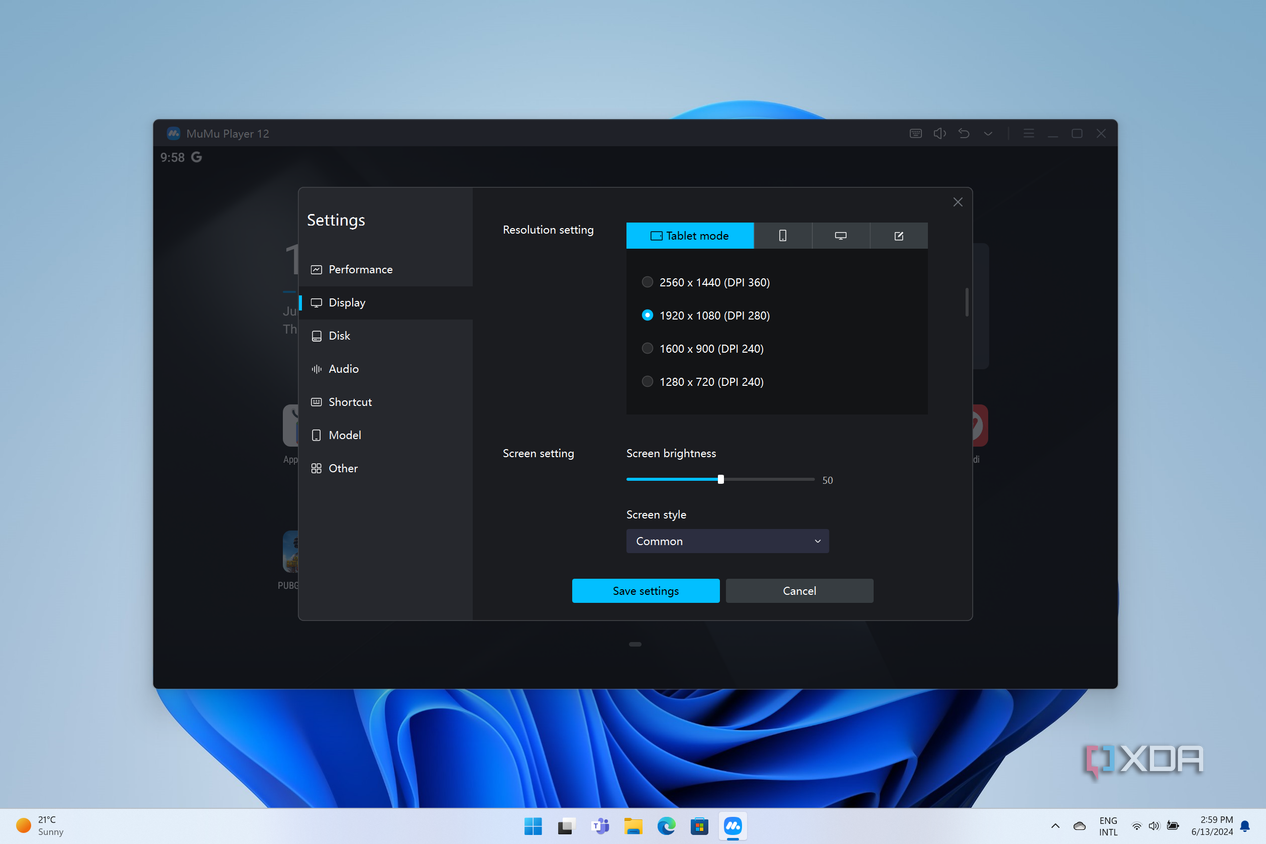Launch Microsoft Edge from the taskbar
The height and width of the screenshot is (844, 1266).
tap(666, 826)
